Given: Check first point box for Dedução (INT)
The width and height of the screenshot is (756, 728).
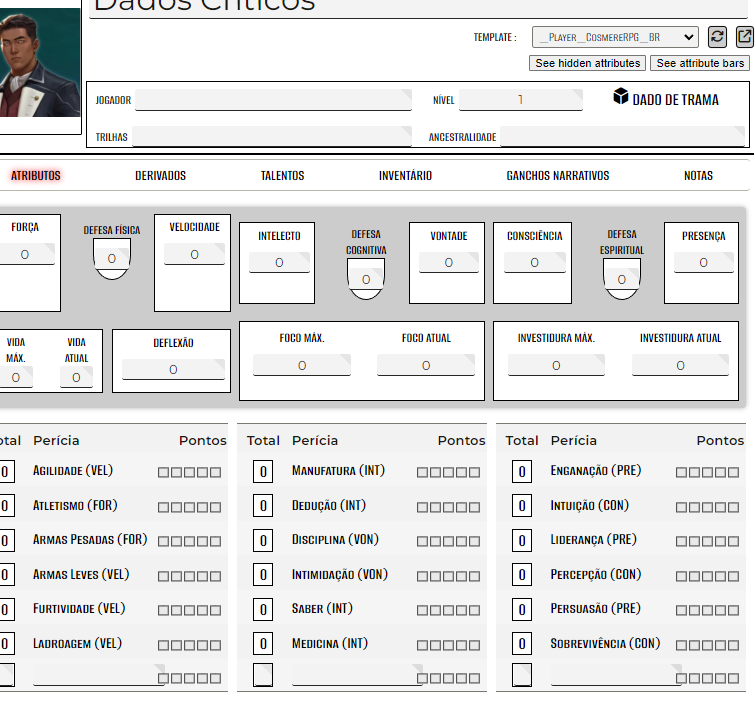Looking at the screenshot, I should (422, 507).
